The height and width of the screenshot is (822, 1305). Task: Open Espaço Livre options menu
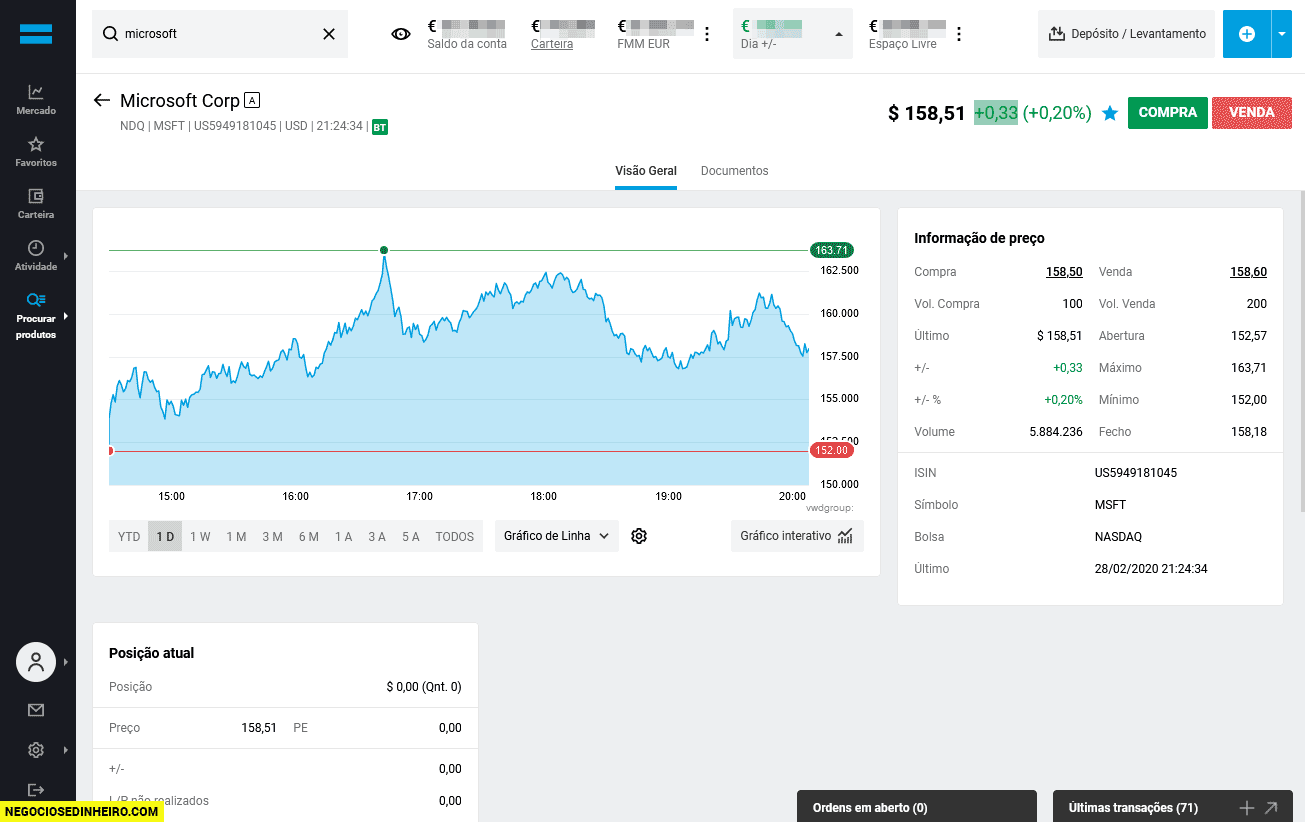[959, 34]
